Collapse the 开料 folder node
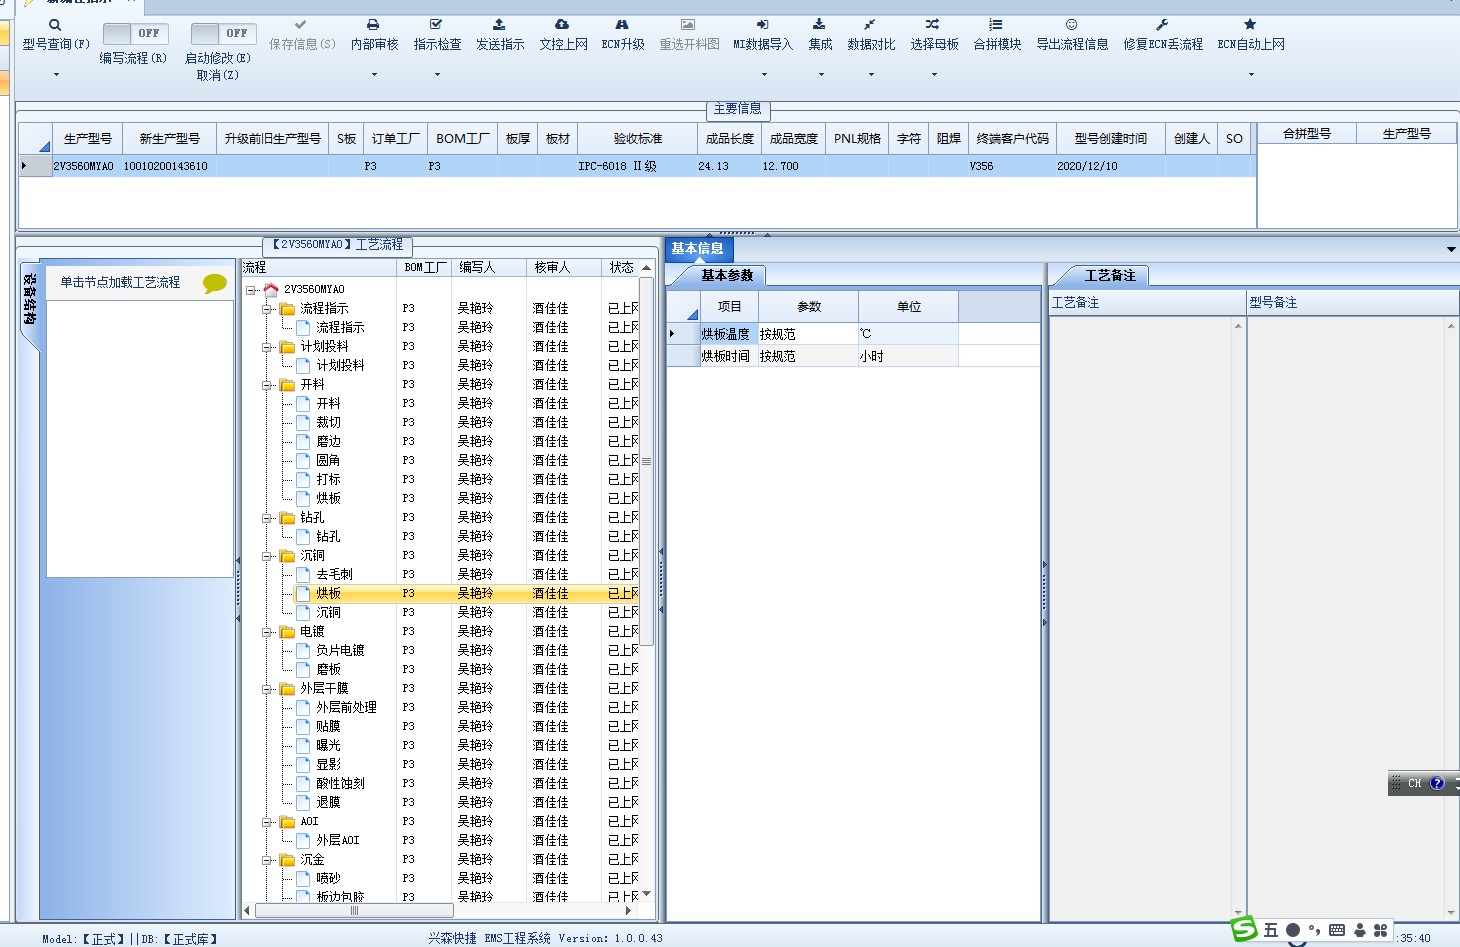The image size is (1460, 947). tap(267, 385)
